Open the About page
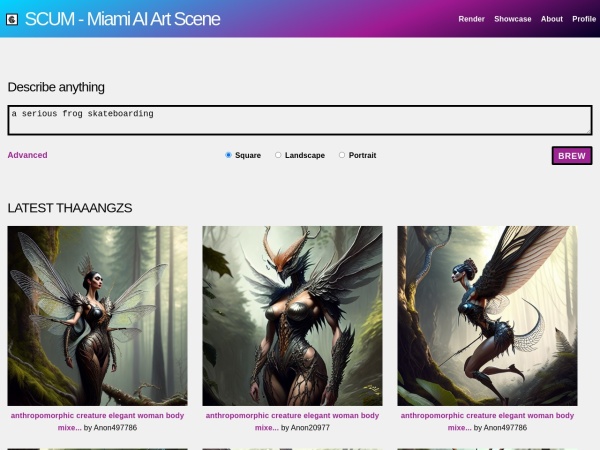Viewport: 600px width, 450px height. coord(551,19)
